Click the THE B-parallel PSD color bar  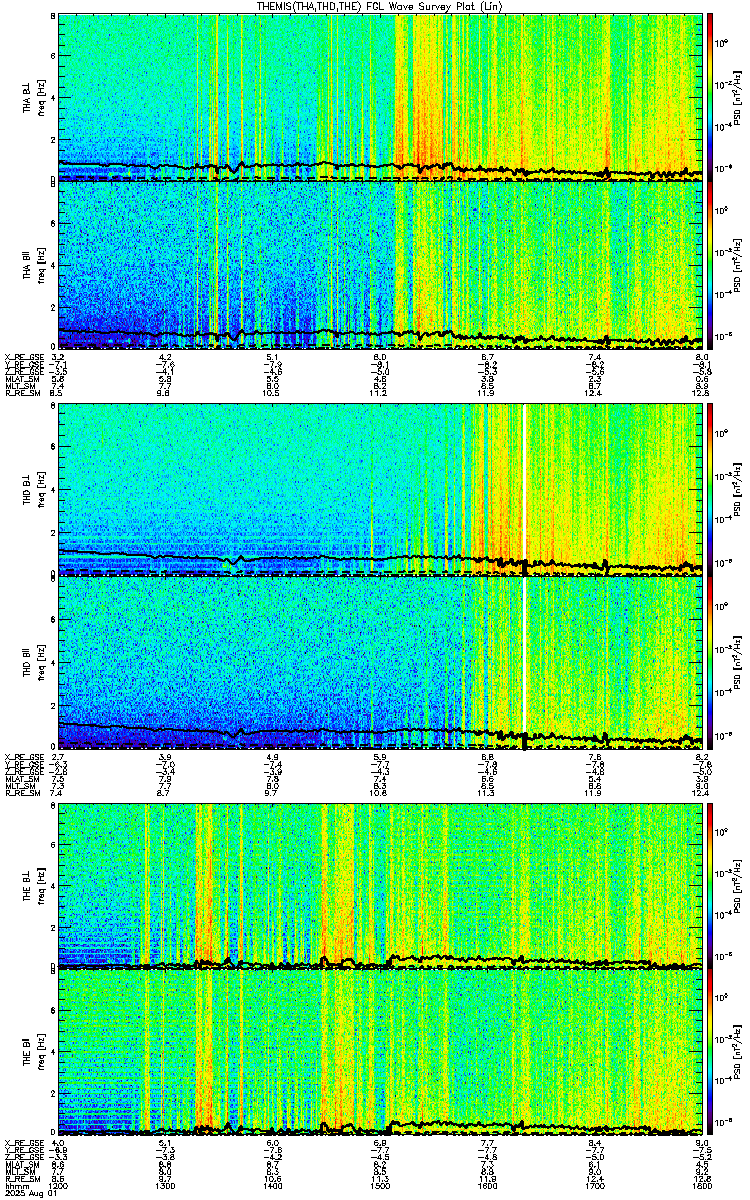[x=710, y=1054]
